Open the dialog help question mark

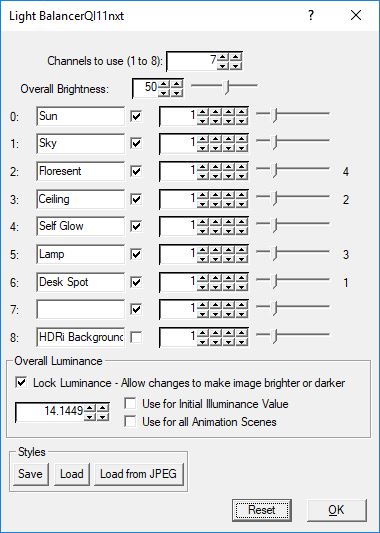click(311, 15)
